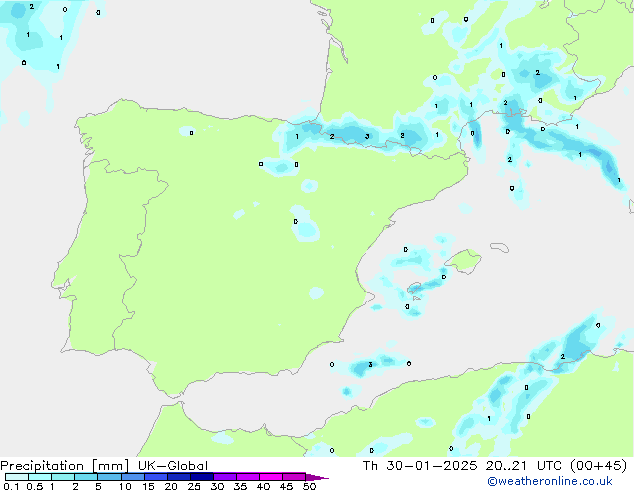Choose the 20–25 mm legend color swatch
Screen dimensions: 634x490
[179, 477]
